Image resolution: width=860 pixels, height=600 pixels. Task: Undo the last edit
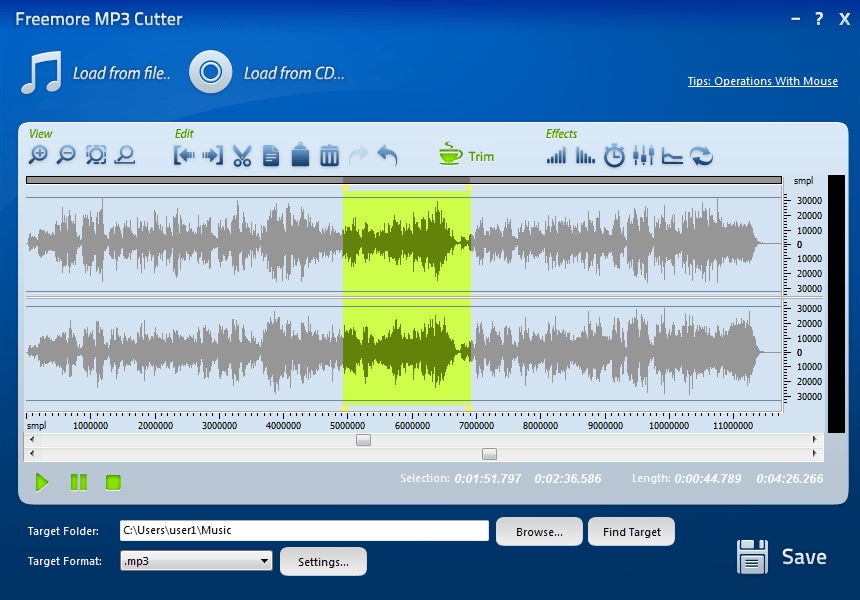click(x=386, y=155)
